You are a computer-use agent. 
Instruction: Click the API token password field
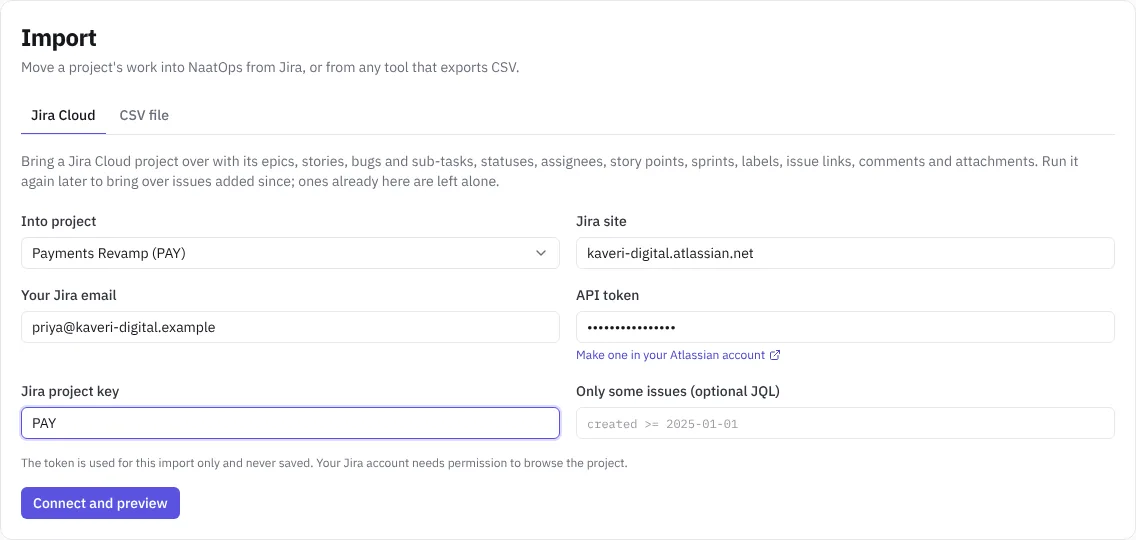(x=845, y=327)
